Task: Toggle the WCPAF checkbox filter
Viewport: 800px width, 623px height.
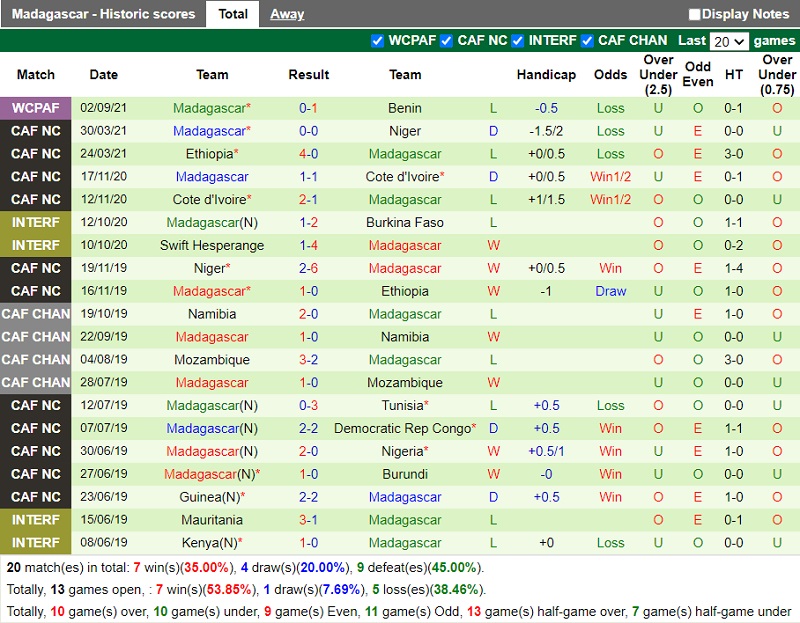Action: tap(377, 41)
